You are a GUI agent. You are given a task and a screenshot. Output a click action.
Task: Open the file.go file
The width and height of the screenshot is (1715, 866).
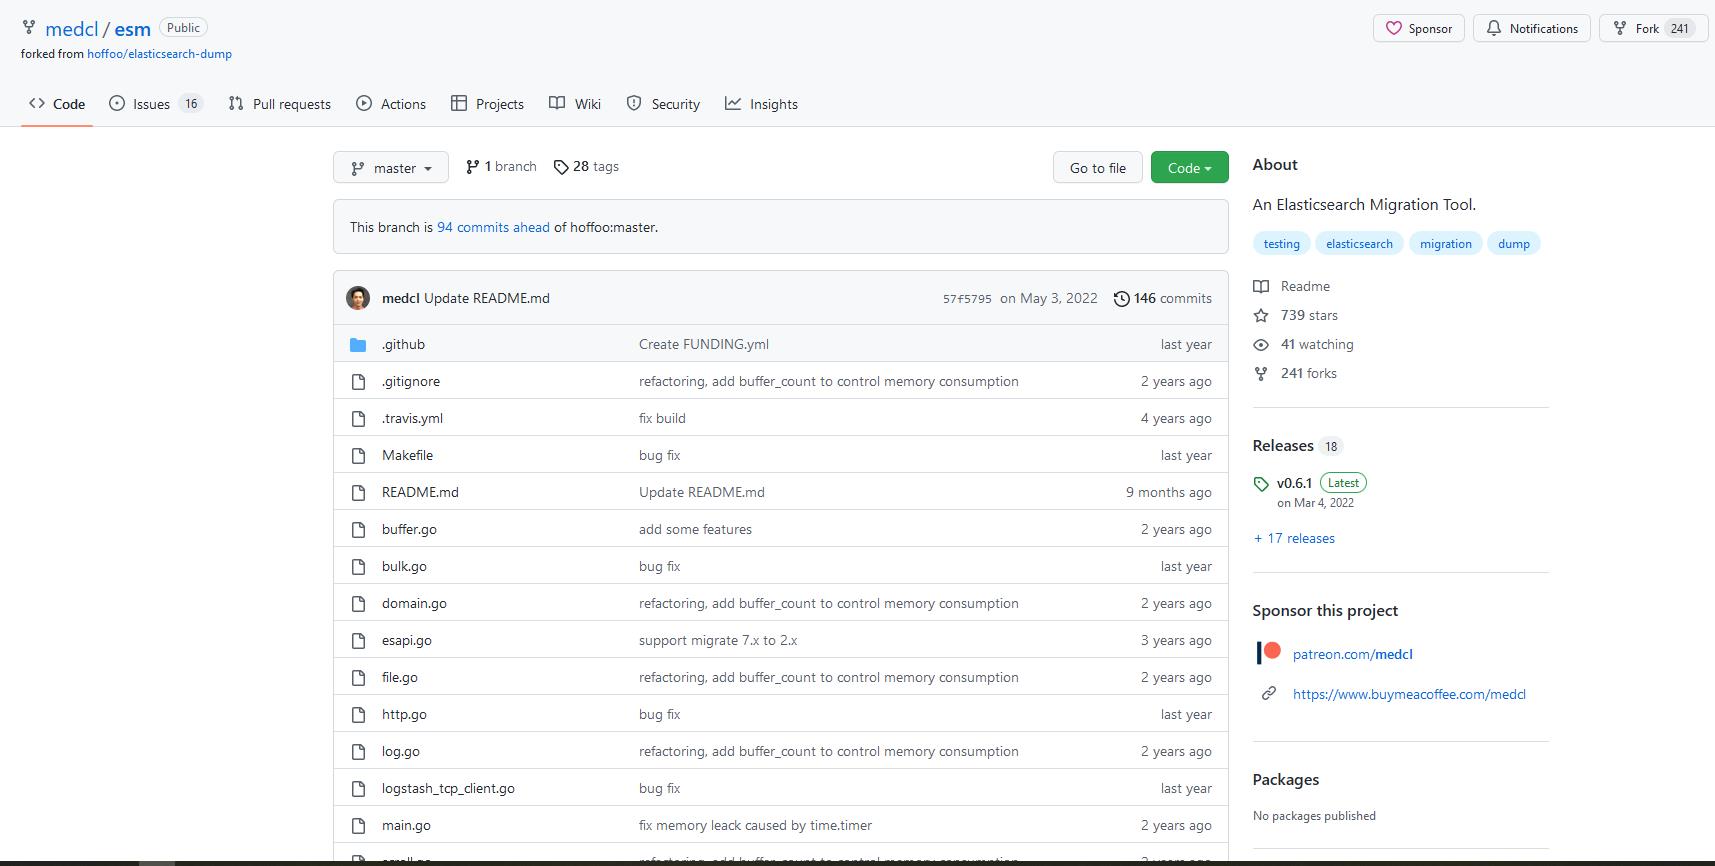[400, 677]
